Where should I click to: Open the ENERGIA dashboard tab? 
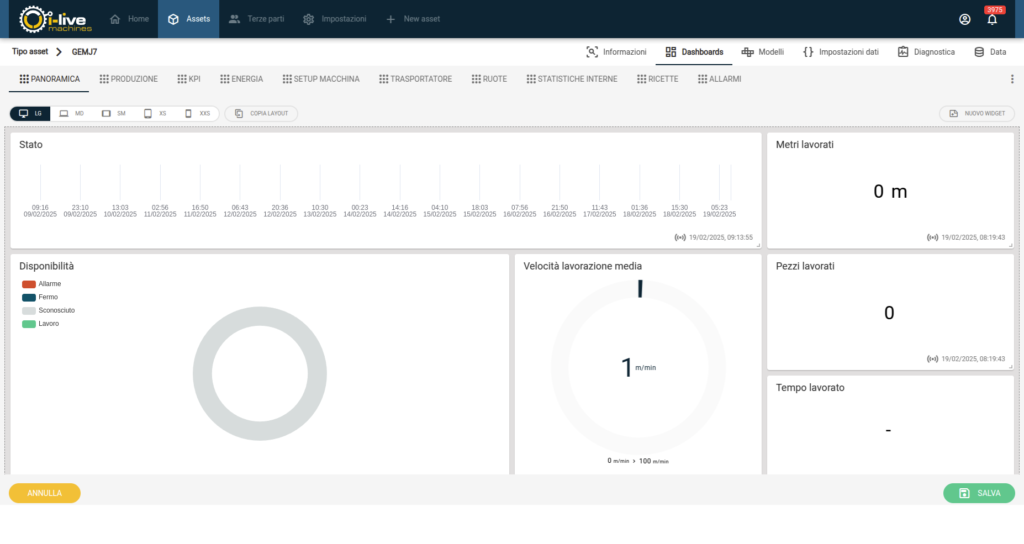[x=241, y=79]
